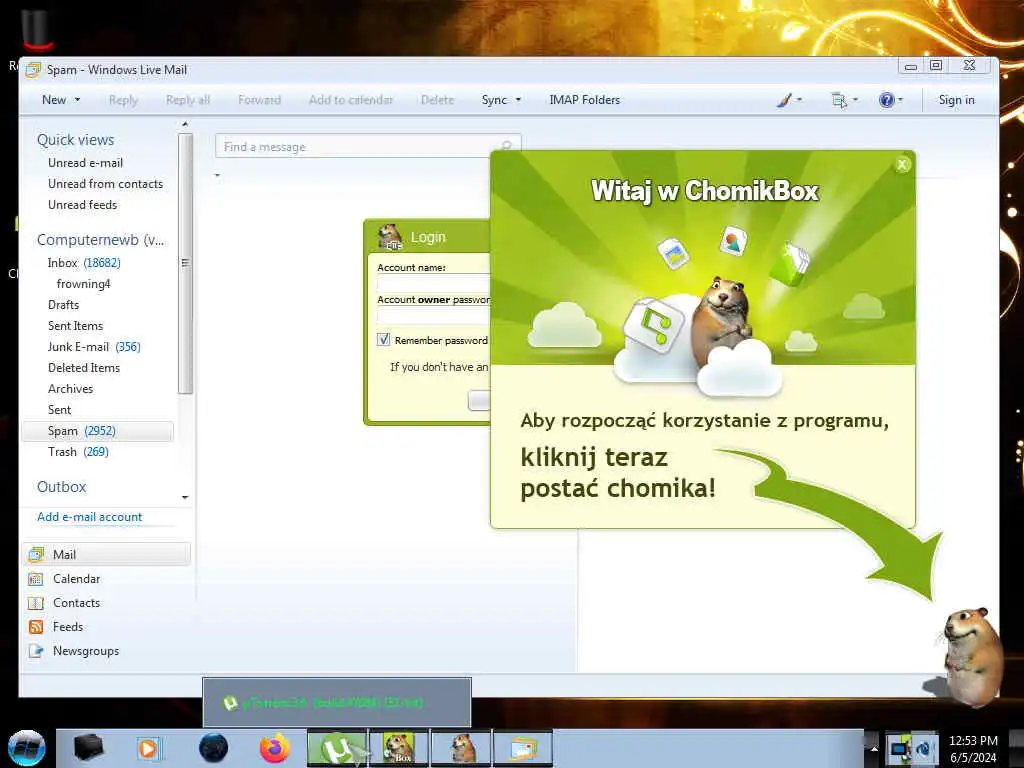
Task: Click the folder pane scroll down arrow
Action: 185,498
